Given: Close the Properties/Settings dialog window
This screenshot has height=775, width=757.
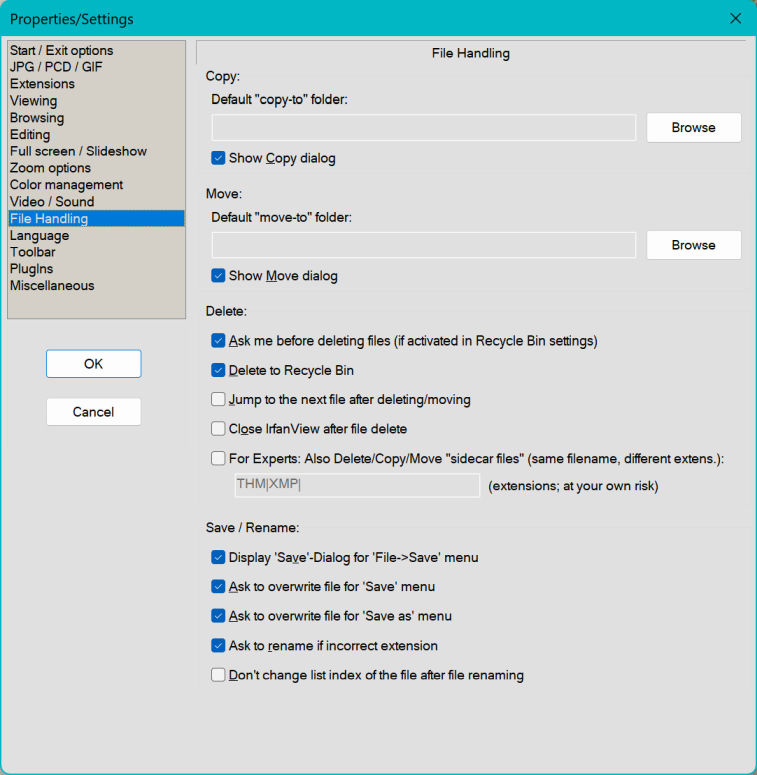Looking at the screenshot, I should (x=736, y=19).
